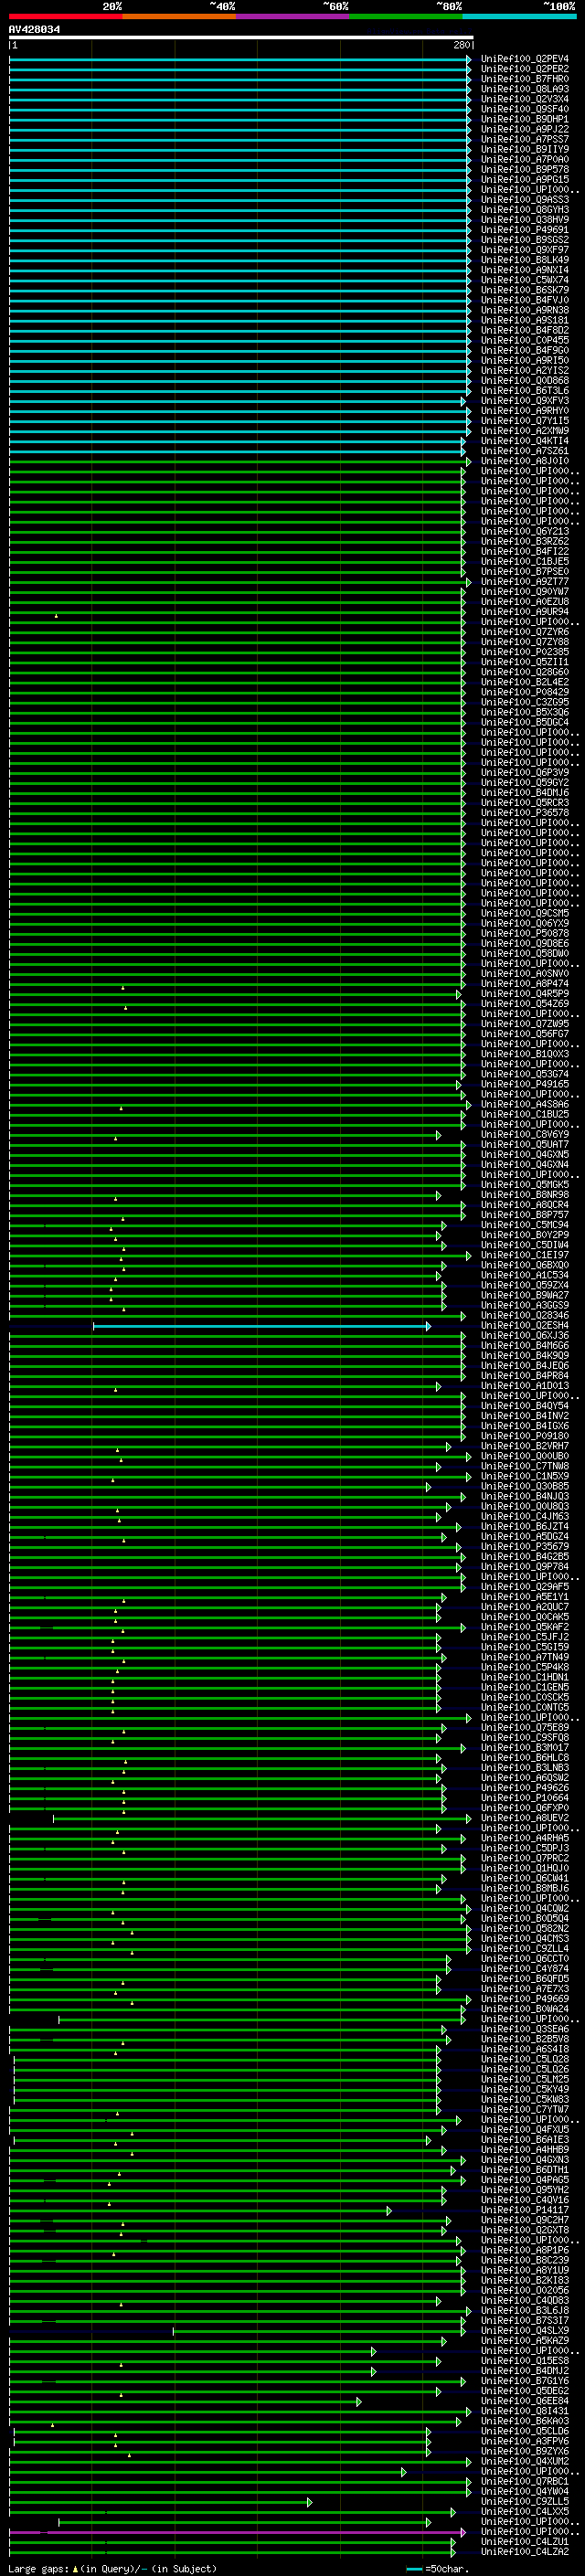The height and width of the screenshot is (2576, 585).
Task: Click the arrowhead ending the C9ZLL5 hit bar
Action: click(x=309, y=2502)
